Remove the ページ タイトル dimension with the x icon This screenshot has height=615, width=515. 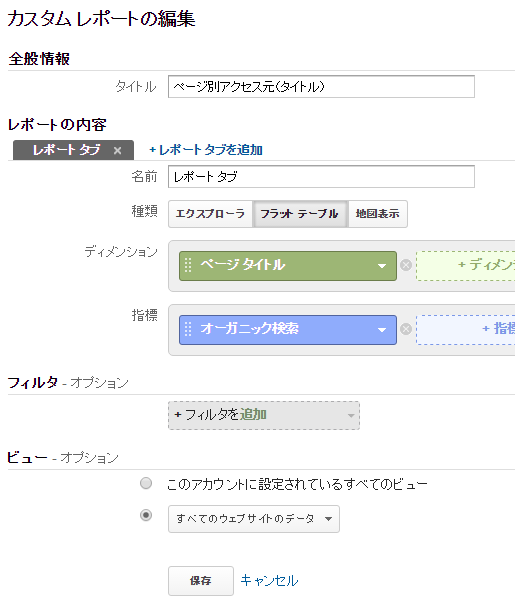pyautogui.click(x=406, y=266)
